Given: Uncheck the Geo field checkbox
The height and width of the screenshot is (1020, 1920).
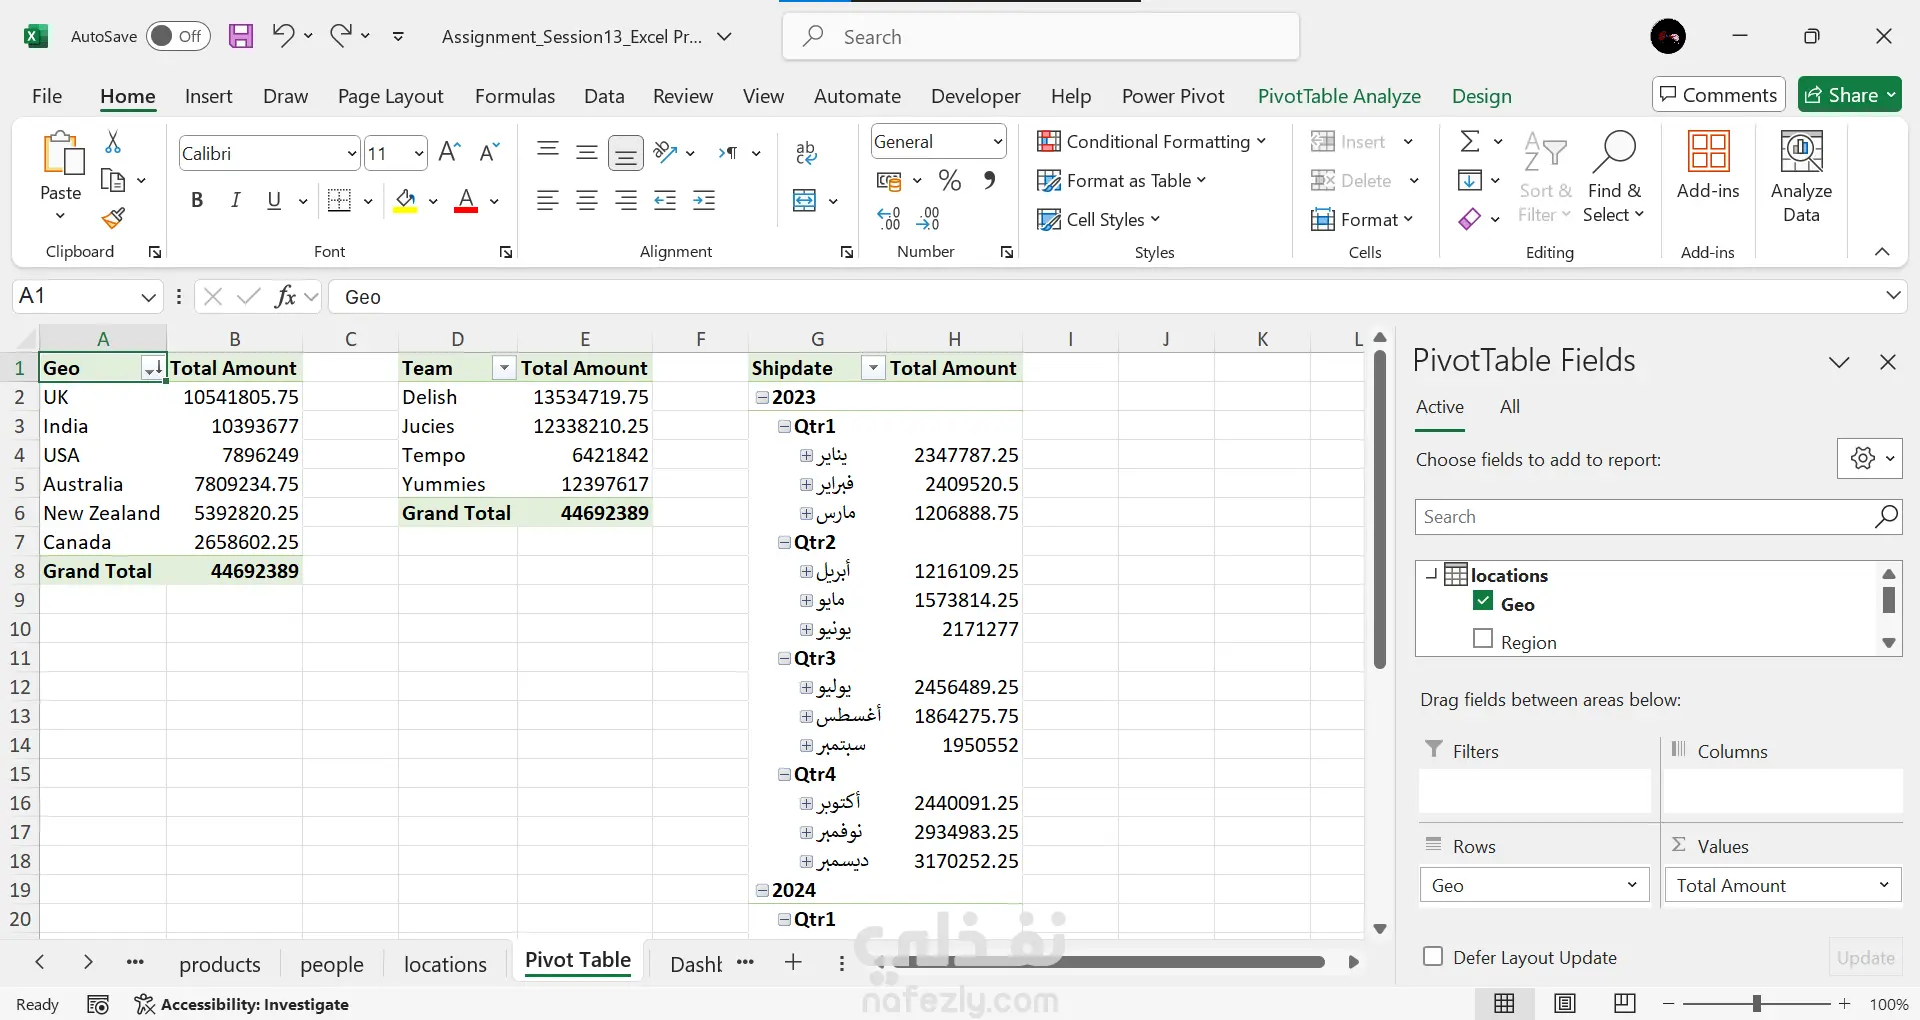Looking at the screenshot, I should pos(1483,602).
